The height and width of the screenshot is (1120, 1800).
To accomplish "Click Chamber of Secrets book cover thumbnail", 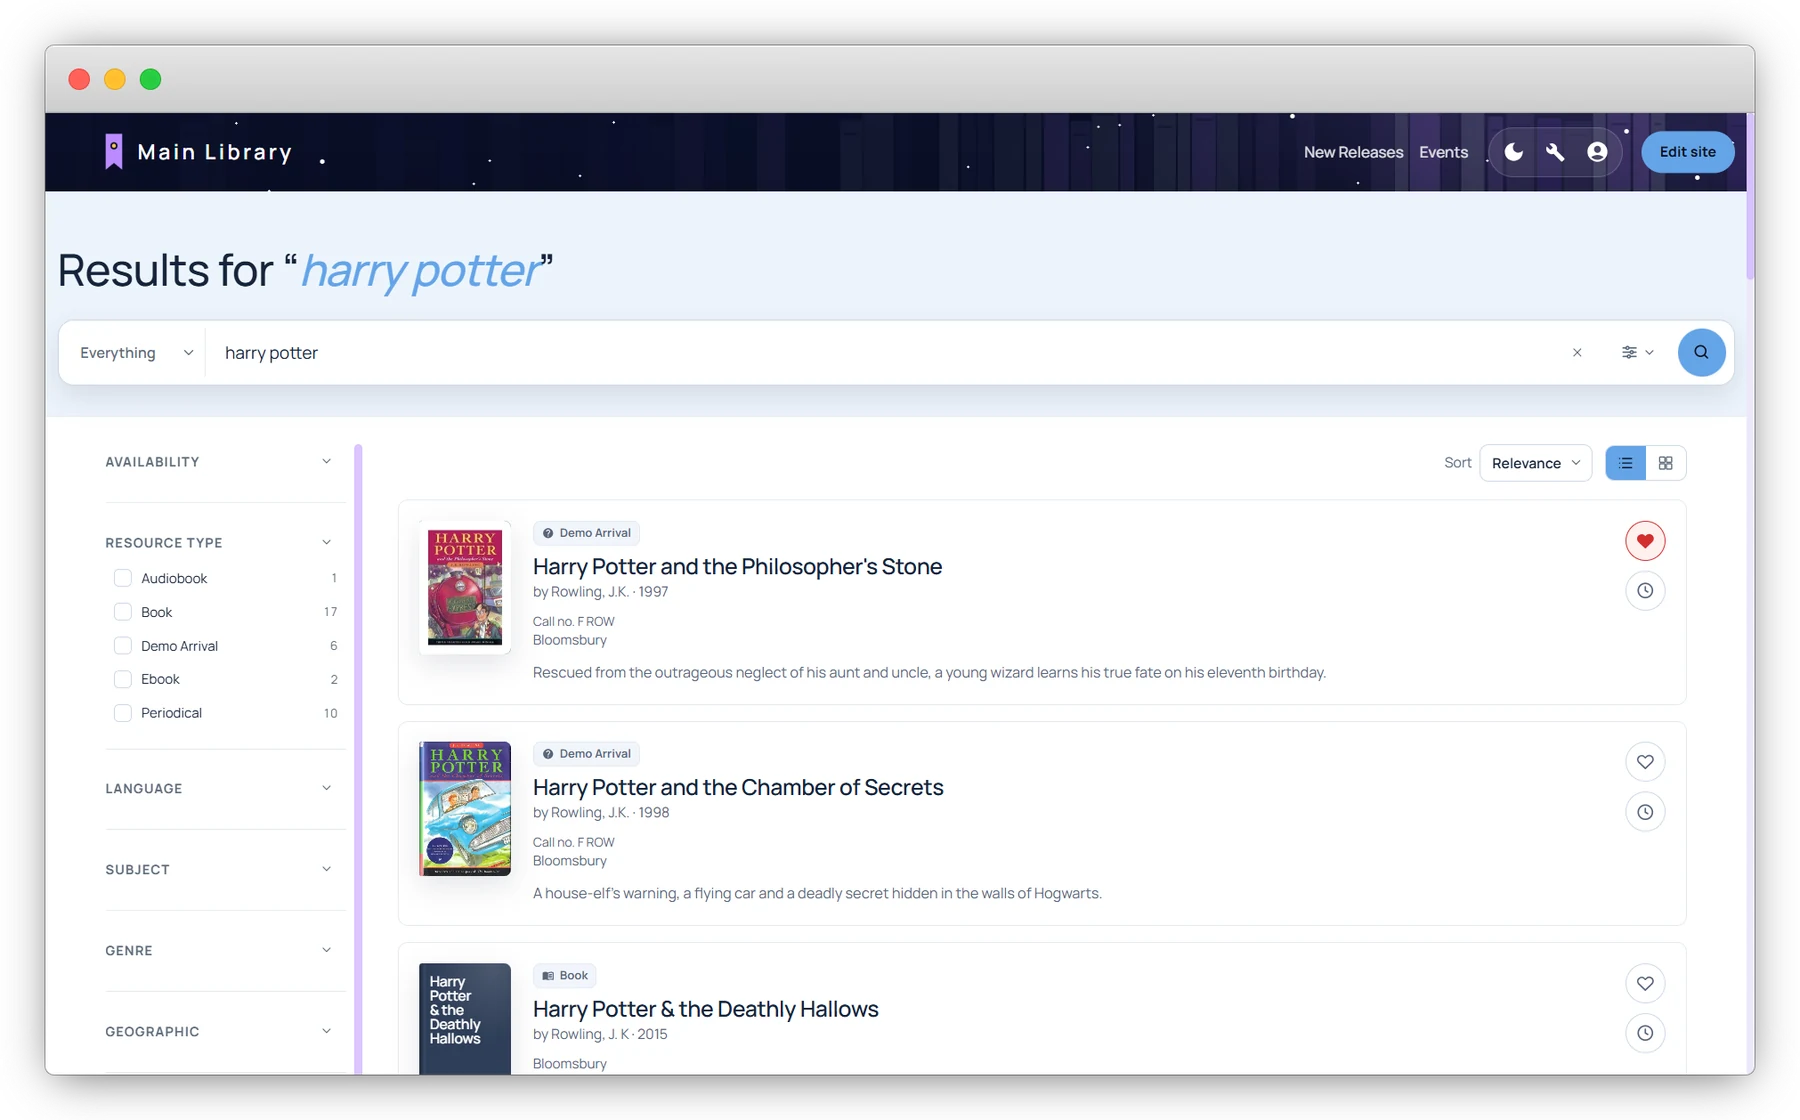I will click(x=465, y=809).
